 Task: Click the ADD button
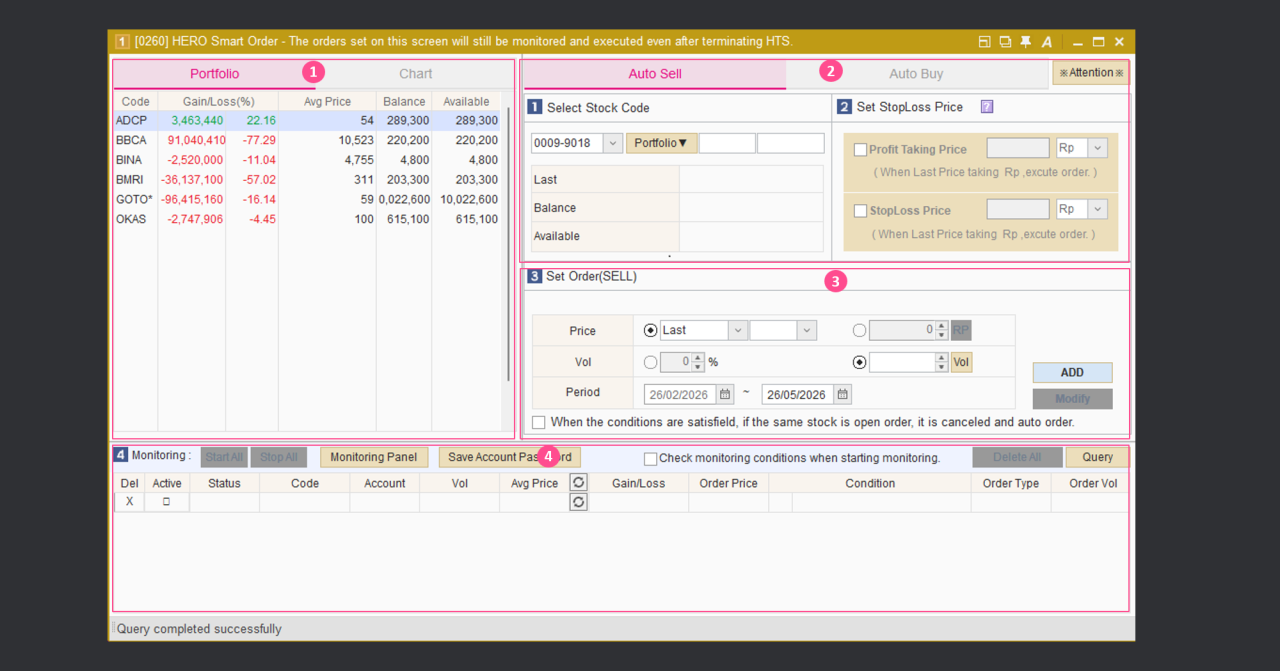click(x=1072, y=372)
